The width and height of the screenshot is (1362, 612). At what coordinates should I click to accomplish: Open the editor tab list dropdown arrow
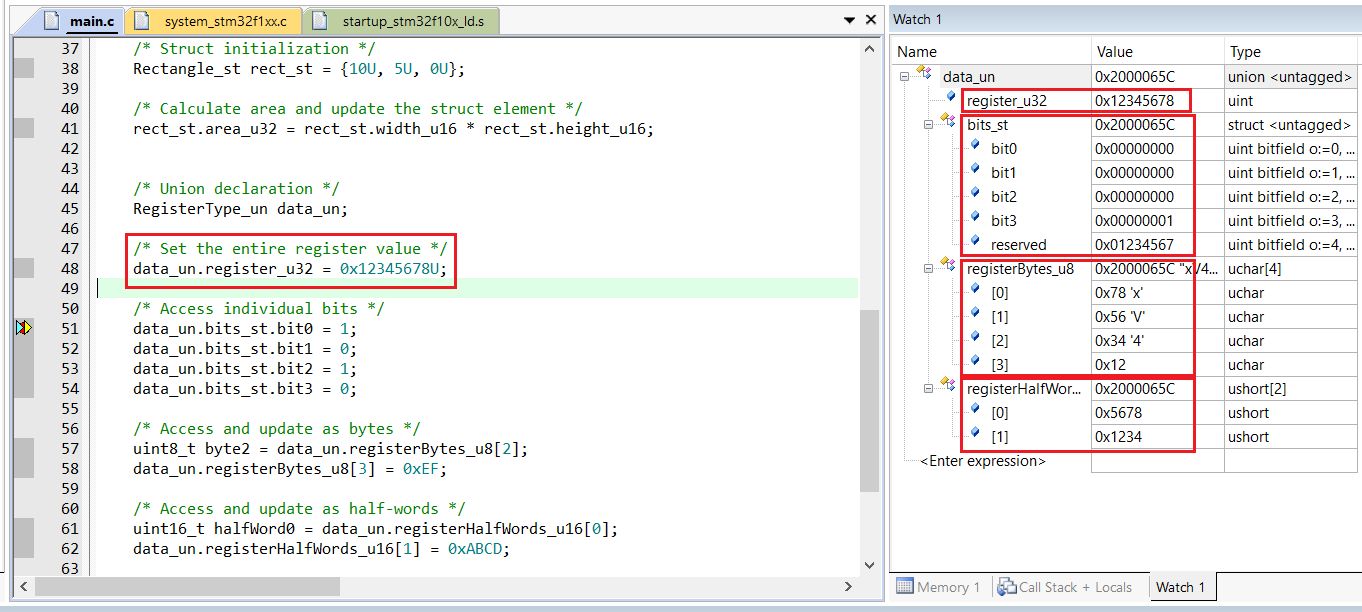tap(847, 20)
